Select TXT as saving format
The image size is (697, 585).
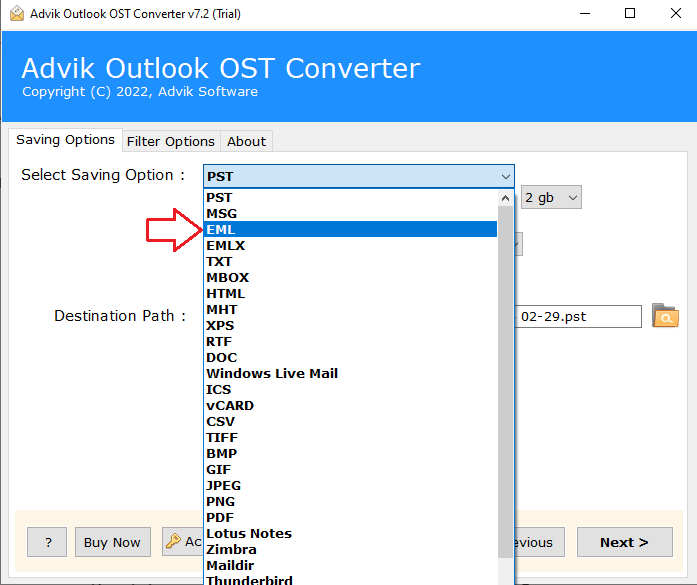(350, 261)
